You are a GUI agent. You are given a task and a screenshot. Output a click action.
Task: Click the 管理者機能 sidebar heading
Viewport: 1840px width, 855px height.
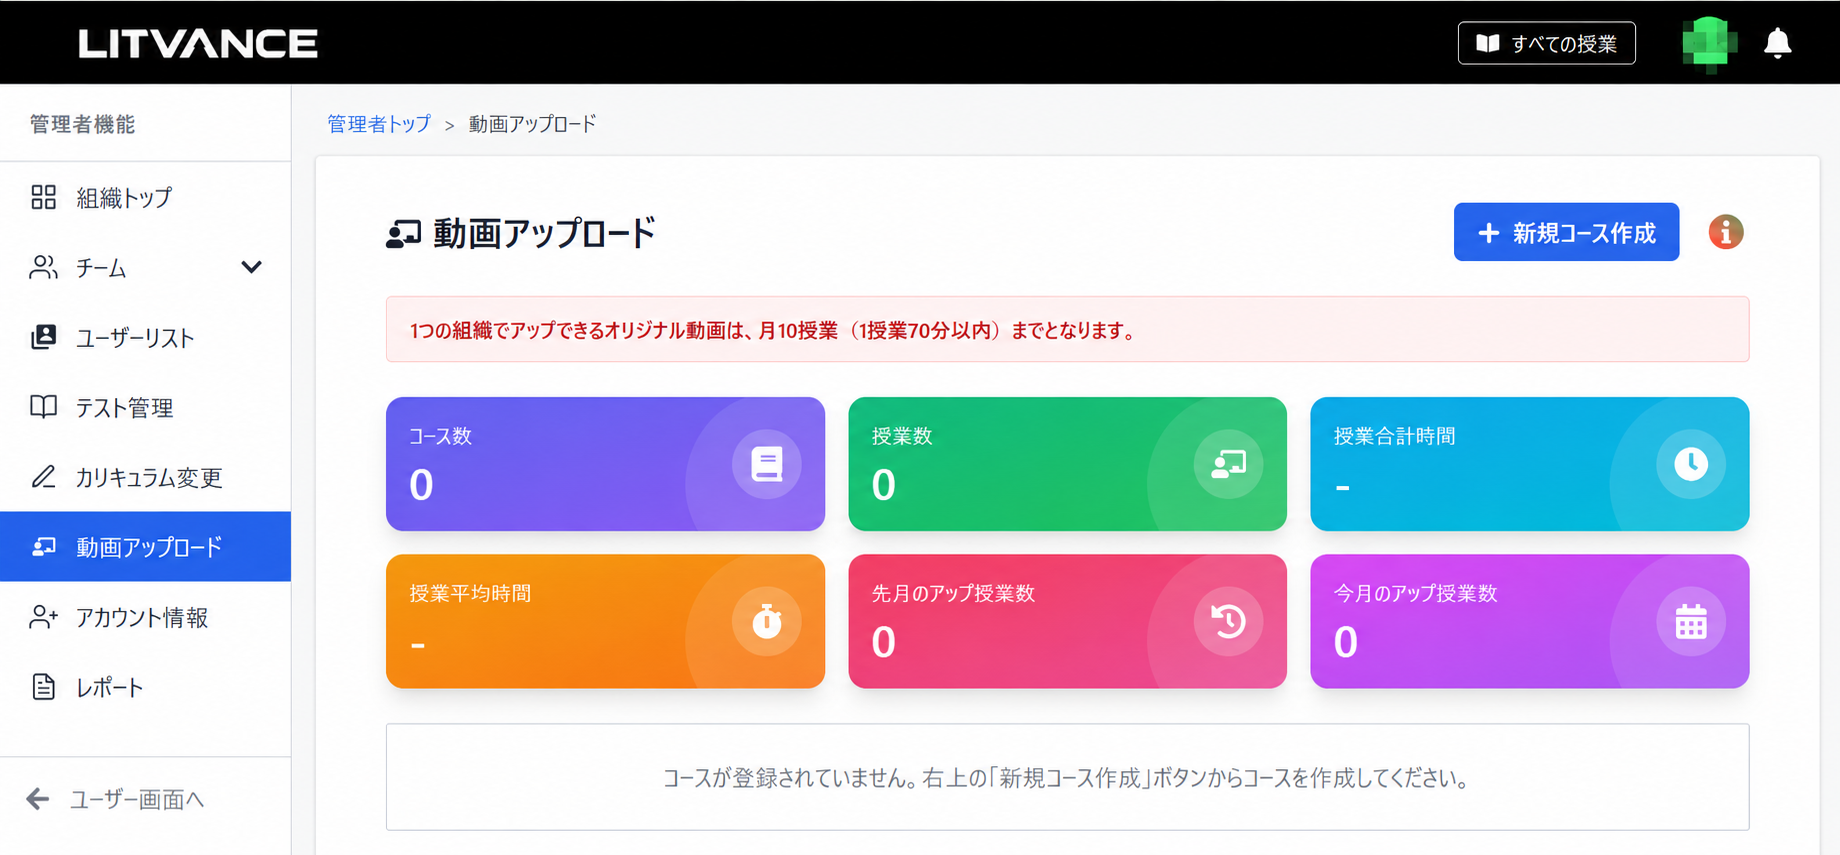pos(82,124)
